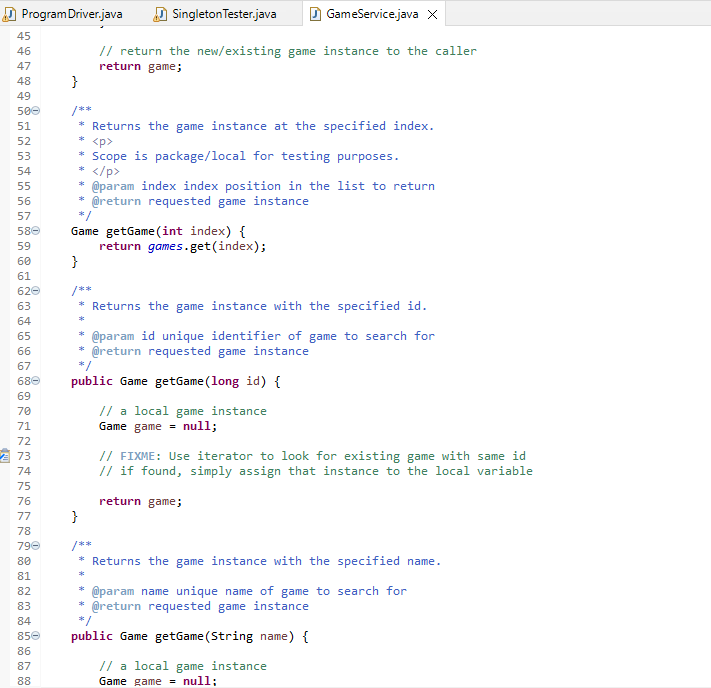Select the GameService.java tab
Screen dimensions: 711x688
pyautogui.click(x=372, y=14)
